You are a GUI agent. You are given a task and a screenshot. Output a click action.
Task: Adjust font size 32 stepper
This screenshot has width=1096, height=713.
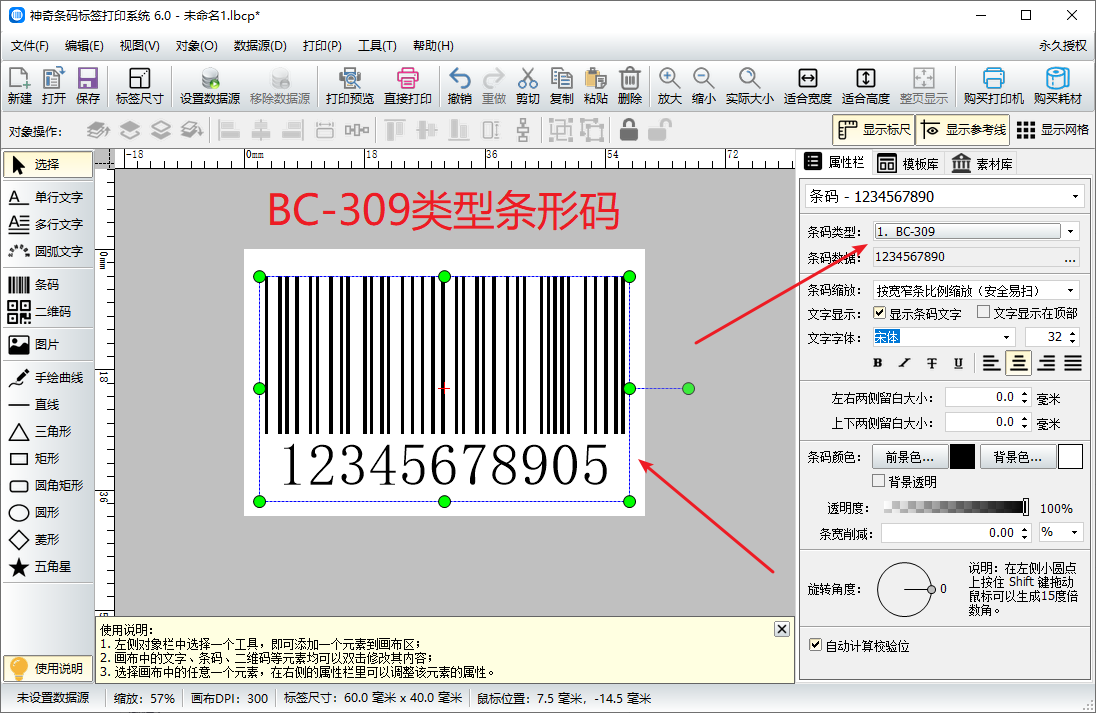tap(1074, 338)
